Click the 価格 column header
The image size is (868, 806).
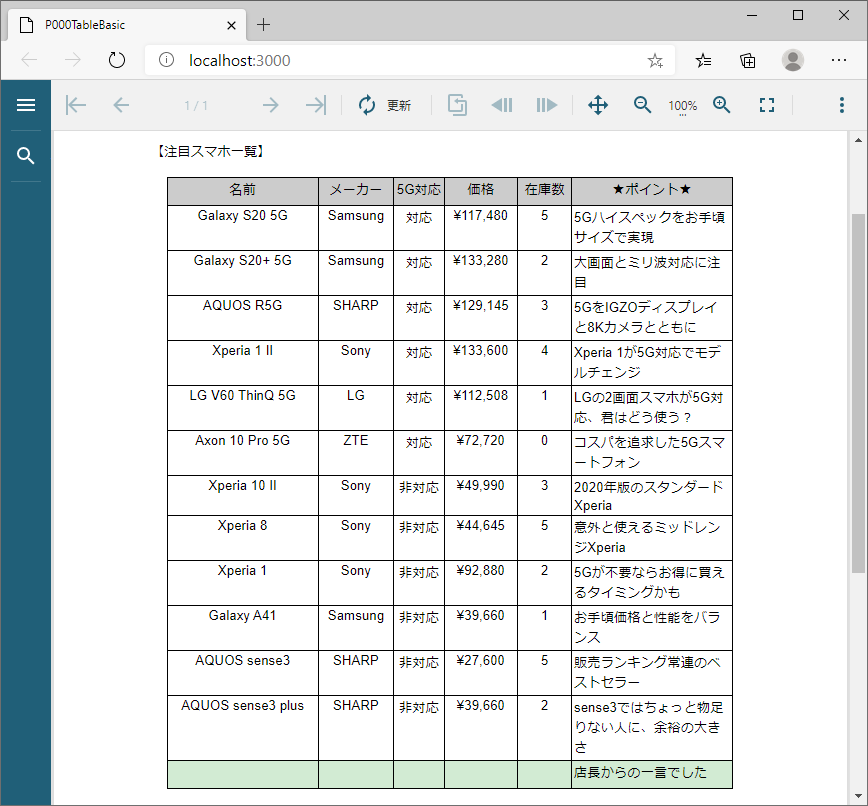click(x=480, y=191)
